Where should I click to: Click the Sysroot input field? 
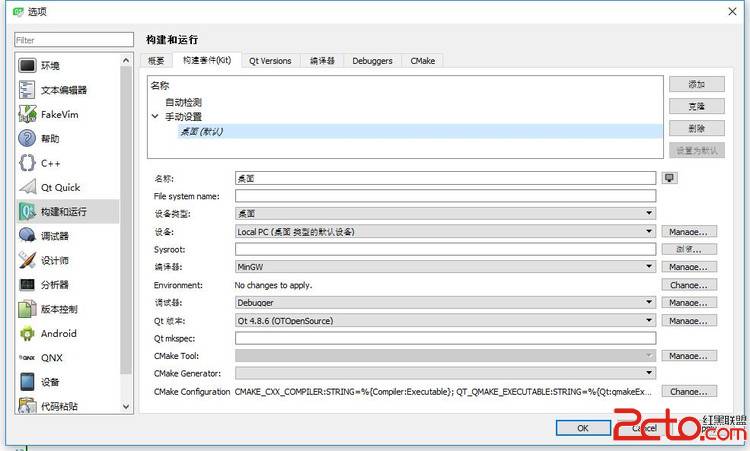tap(445, 249)
